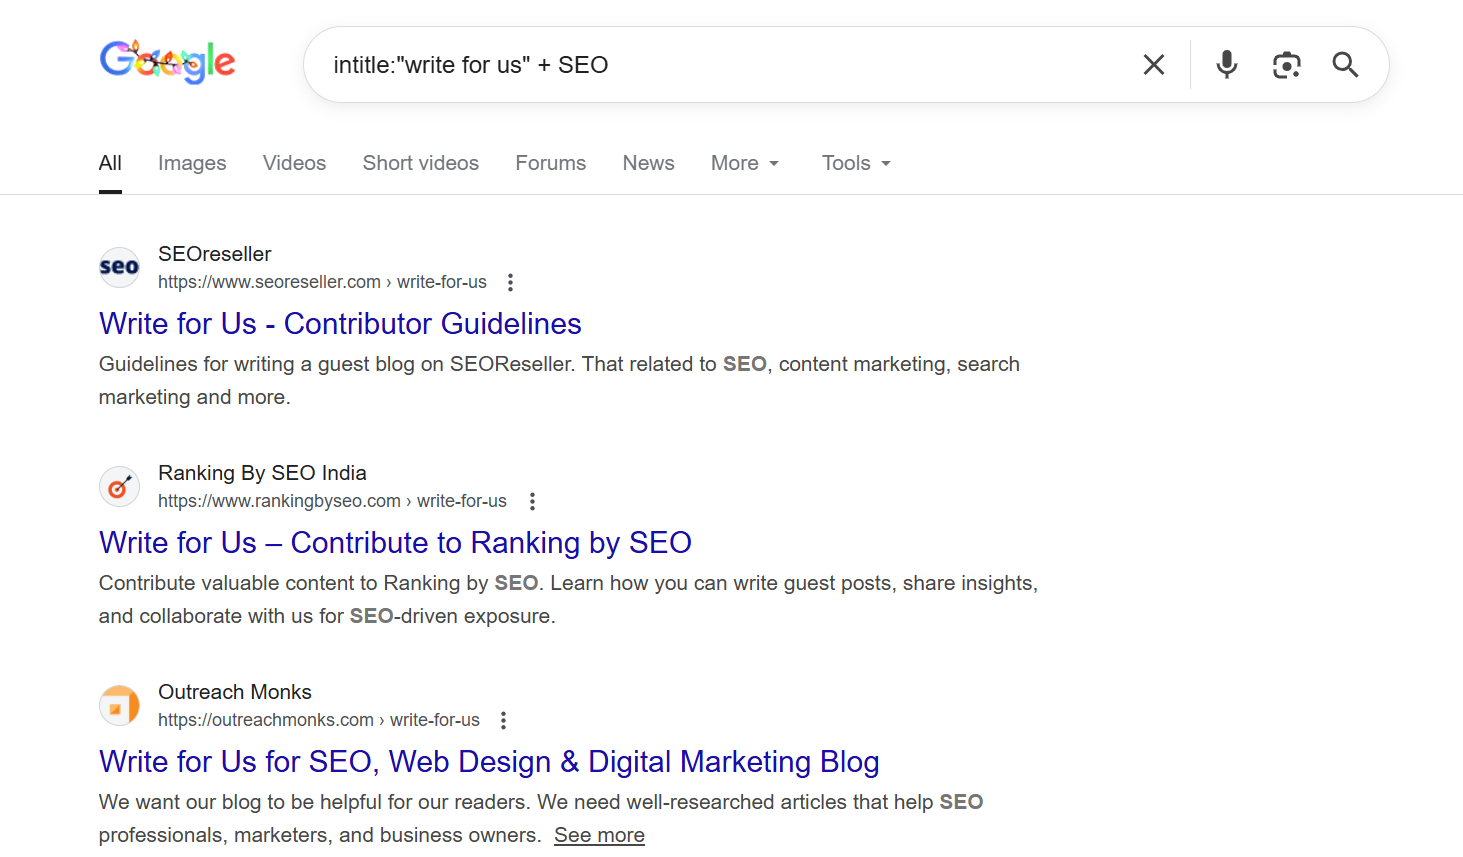Click the Outreach Monks favicon

point(119,705)
